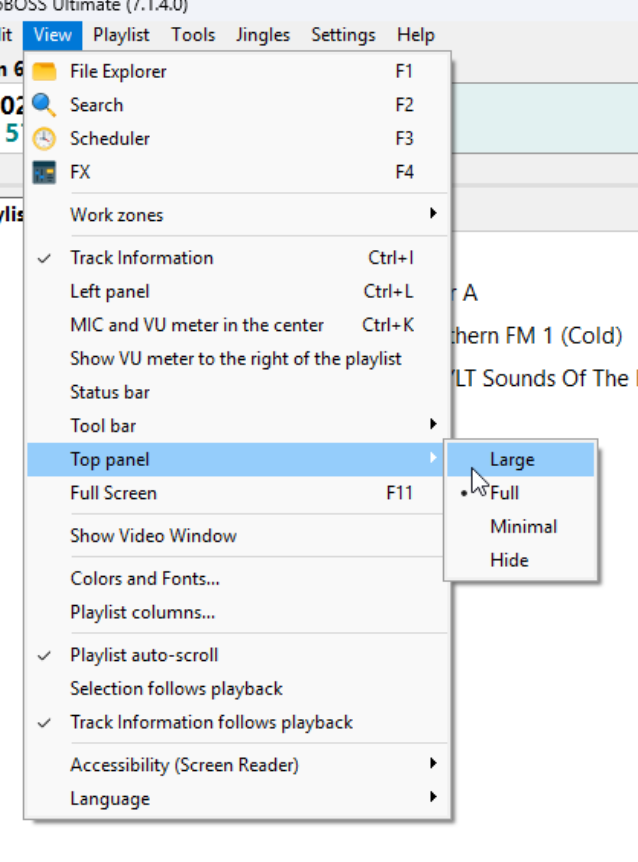Toggle the Status bar option
The image size is (638, 862).
pyautogui.click(x=237, y=392)
